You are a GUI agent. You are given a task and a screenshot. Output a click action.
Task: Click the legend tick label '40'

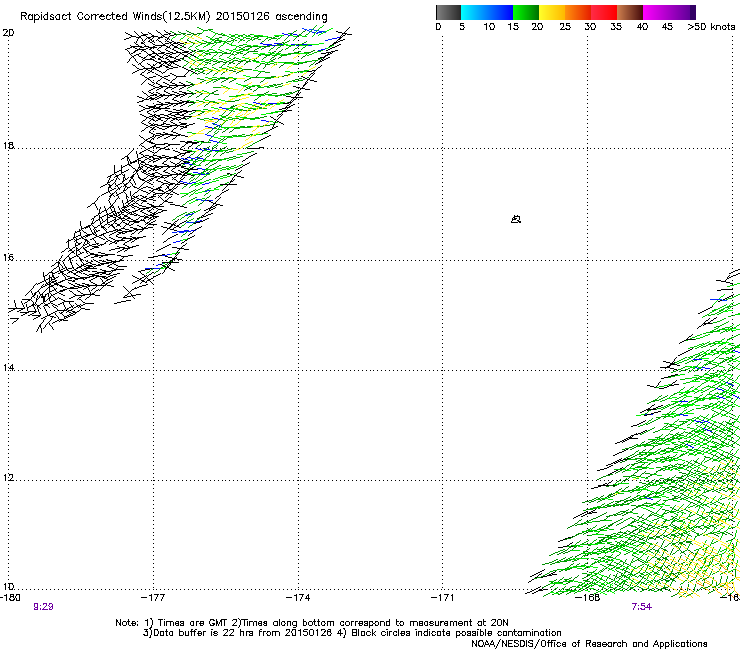pyautogui.click(x=642, y=27)
